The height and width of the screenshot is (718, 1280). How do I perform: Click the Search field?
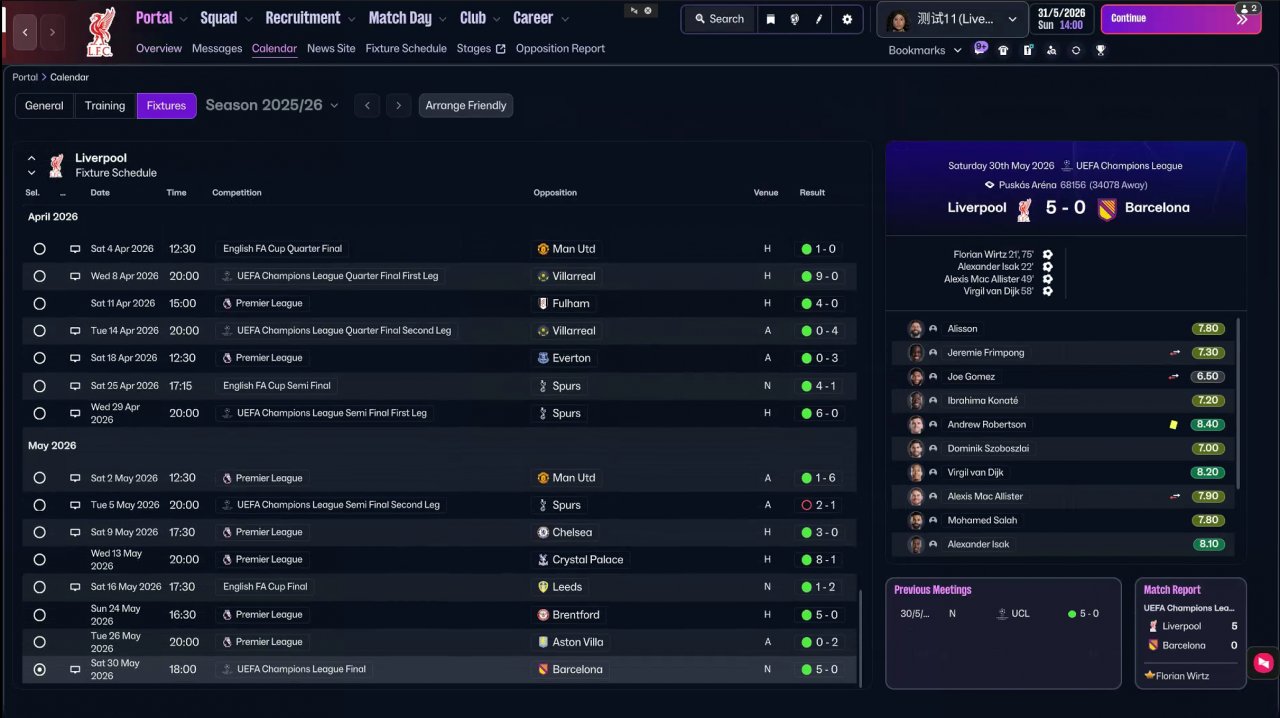pos(719,19)
